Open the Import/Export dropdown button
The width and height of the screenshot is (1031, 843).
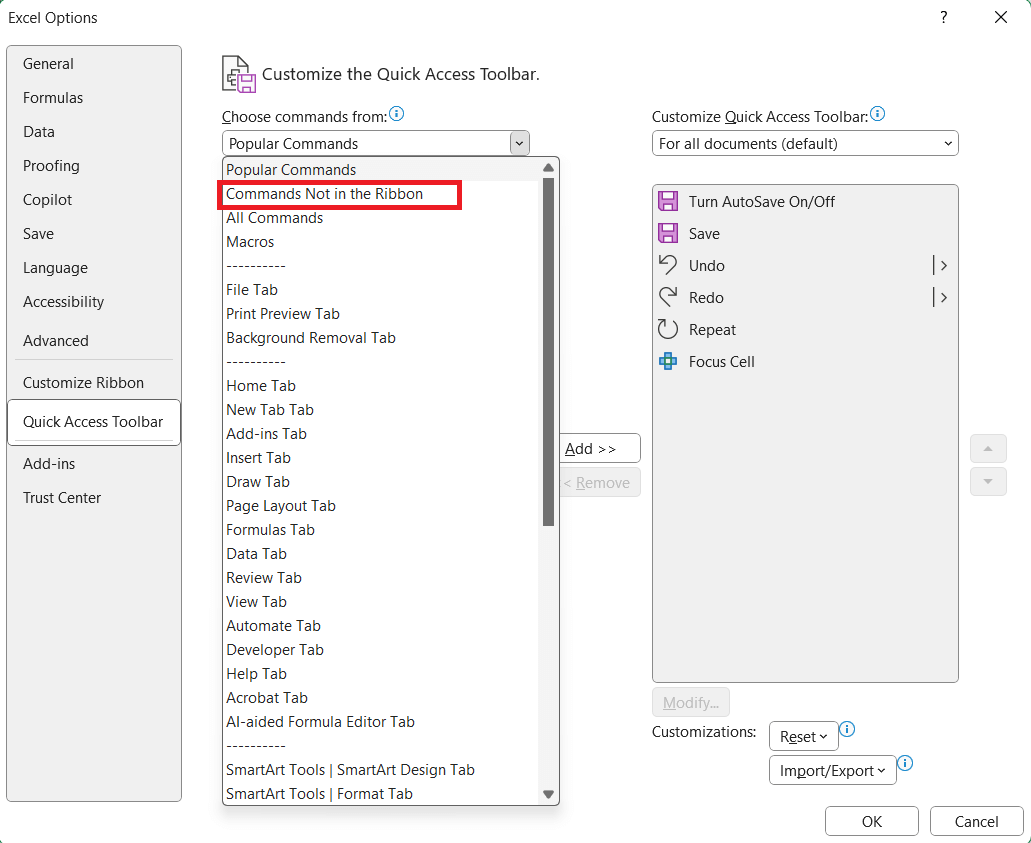832,771
